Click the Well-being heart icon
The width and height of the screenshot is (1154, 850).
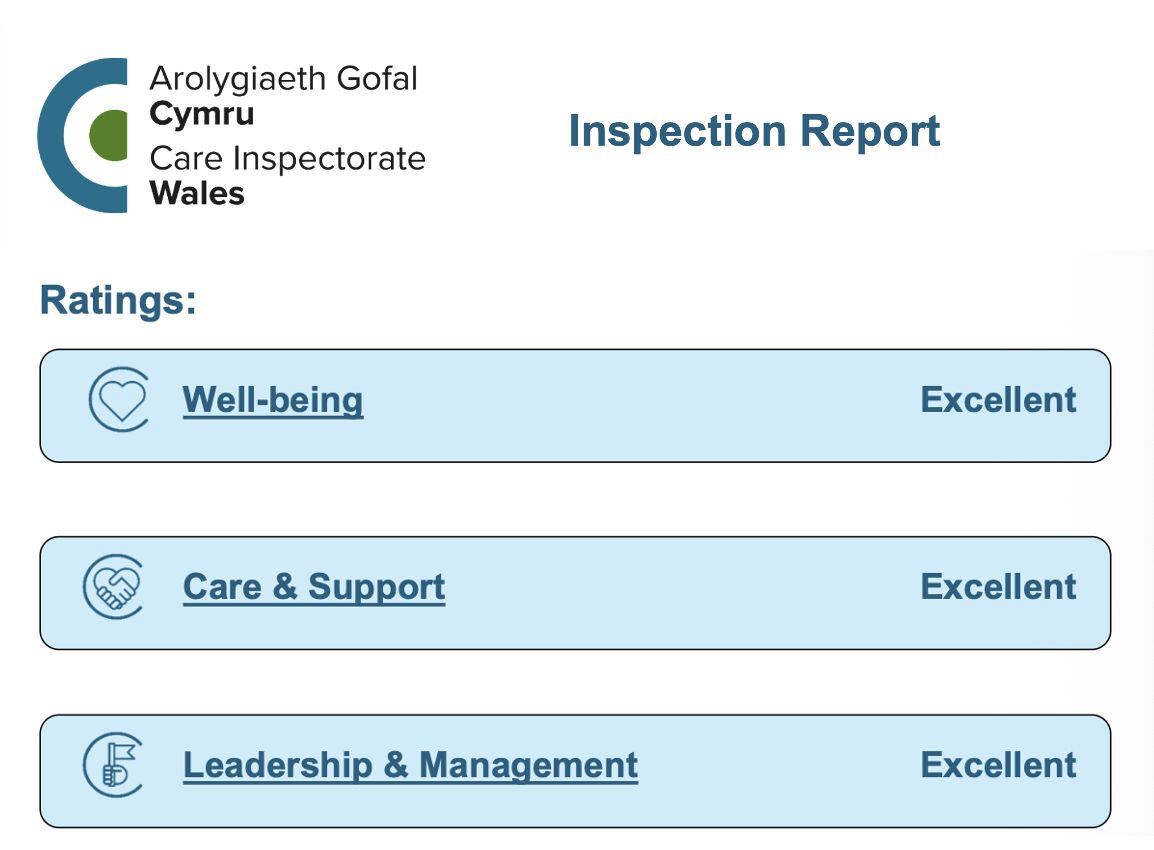click(x=119, y=400)
